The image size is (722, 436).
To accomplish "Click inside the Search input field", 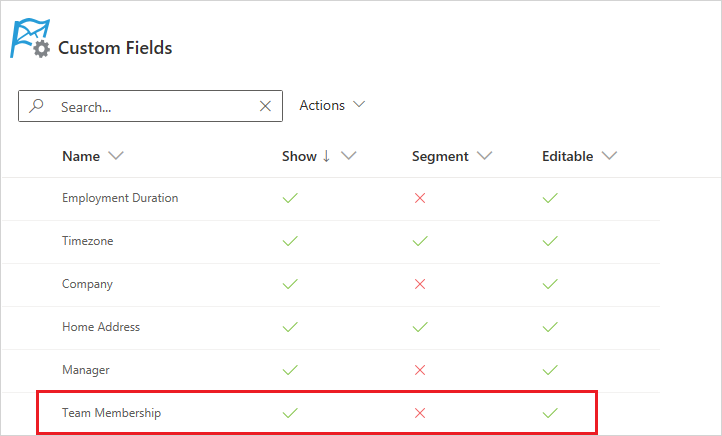I will pyautogui.click(x=150, y=106).
